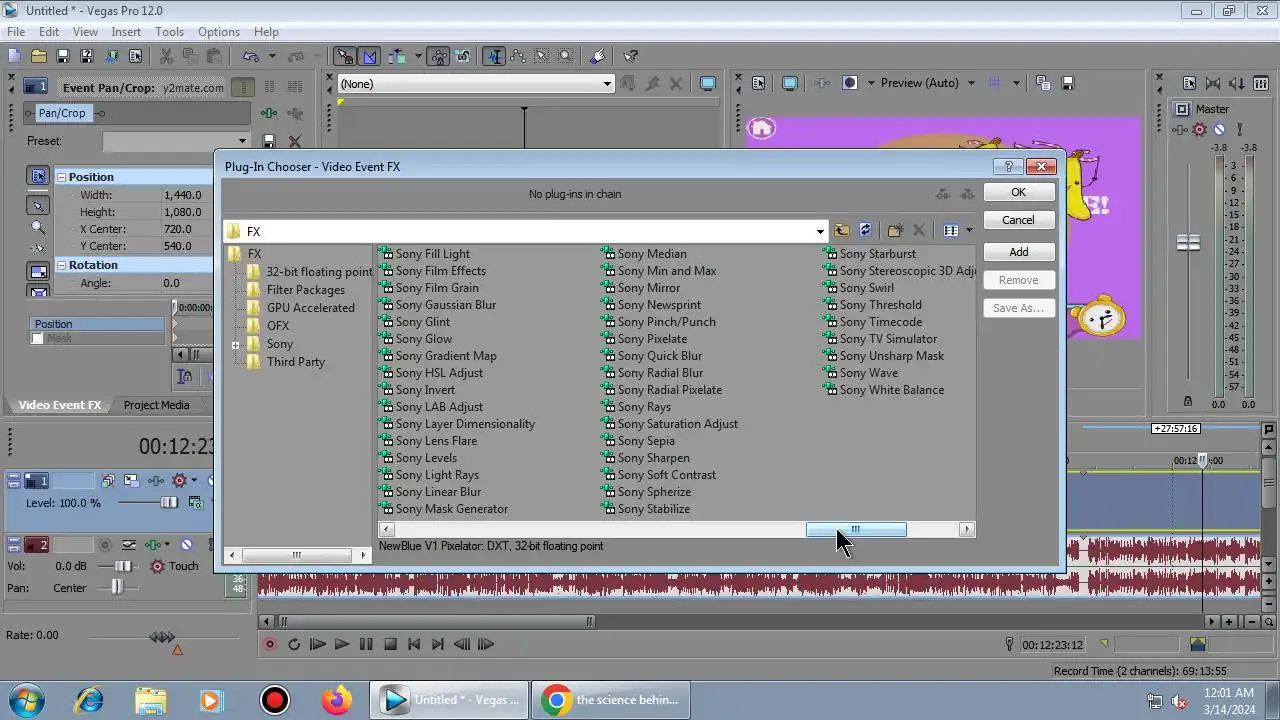The width and height of the screenshot is (1280, 720).
Task: Select the Envelope Edit tool icon
Action: pyautogui.click(x=518, y=57)
